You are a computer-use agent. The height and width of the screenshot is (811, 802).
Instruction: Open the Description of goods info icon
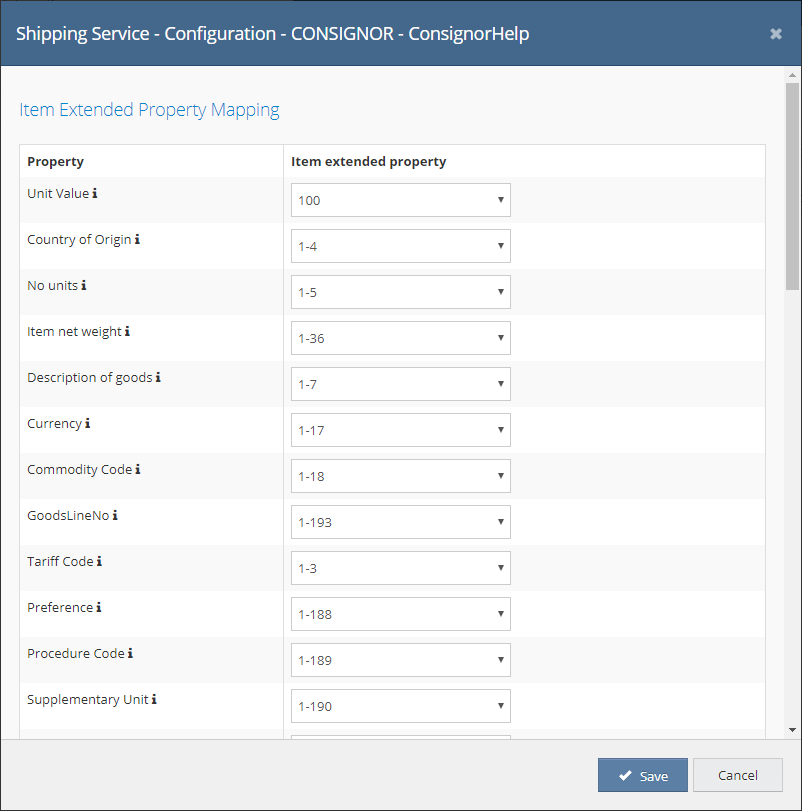click(158, 378)
